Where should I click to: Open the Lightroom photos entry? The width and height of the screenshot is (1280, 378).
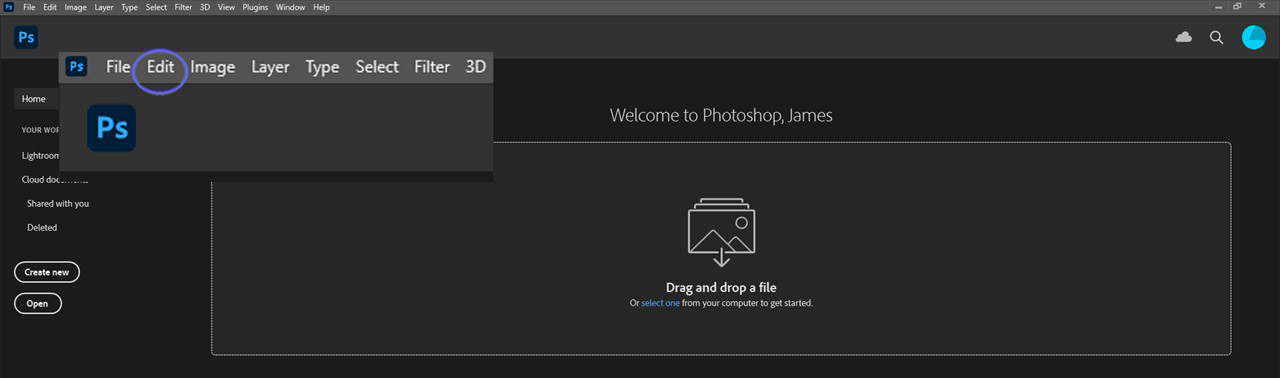(x=41, y=155)
